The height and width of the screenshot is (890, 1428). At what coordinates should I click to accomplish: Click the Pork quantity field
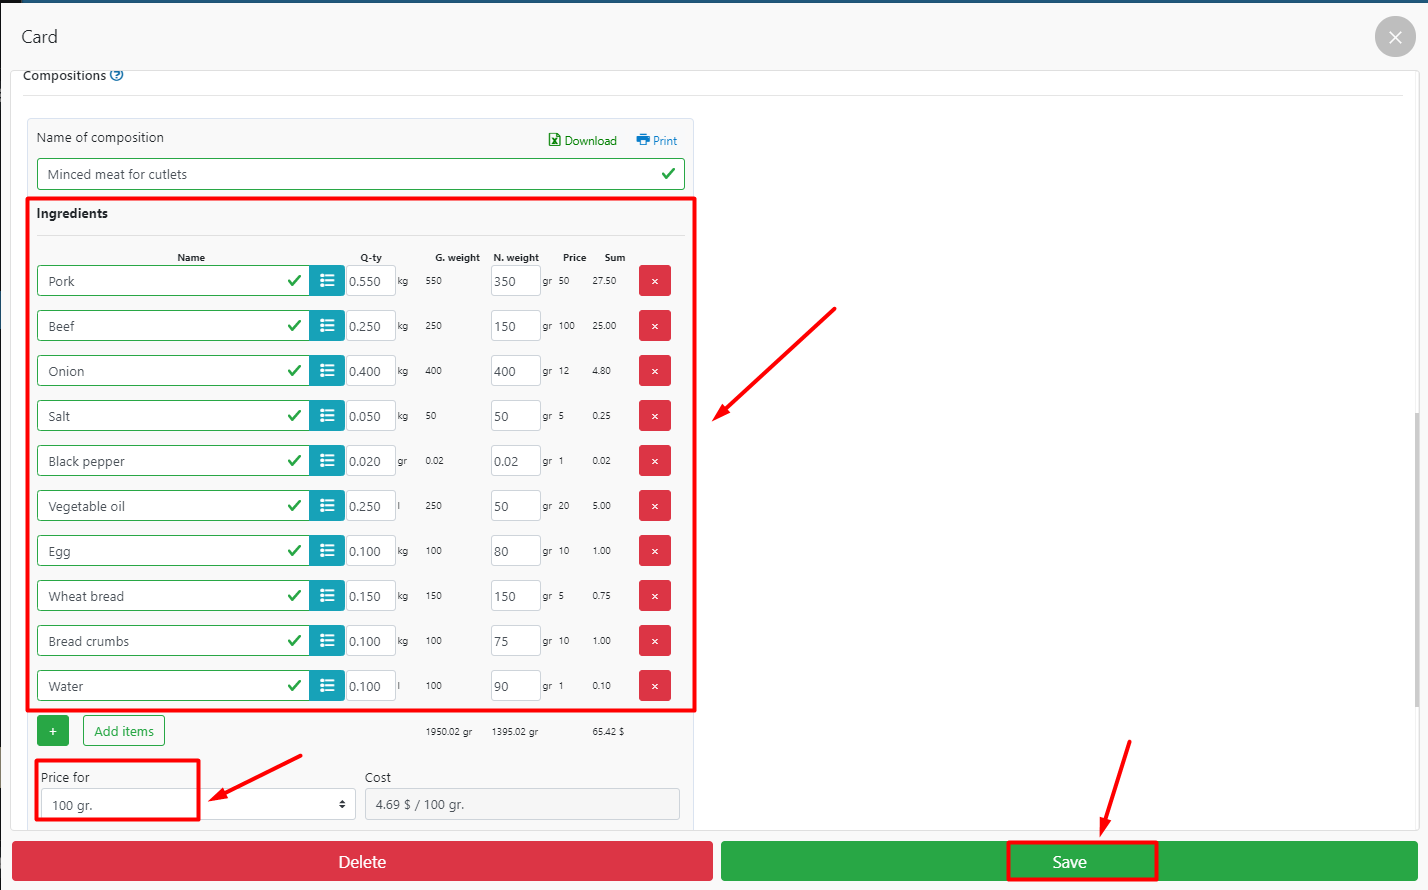pyautogui.click(x=370, y=281)
